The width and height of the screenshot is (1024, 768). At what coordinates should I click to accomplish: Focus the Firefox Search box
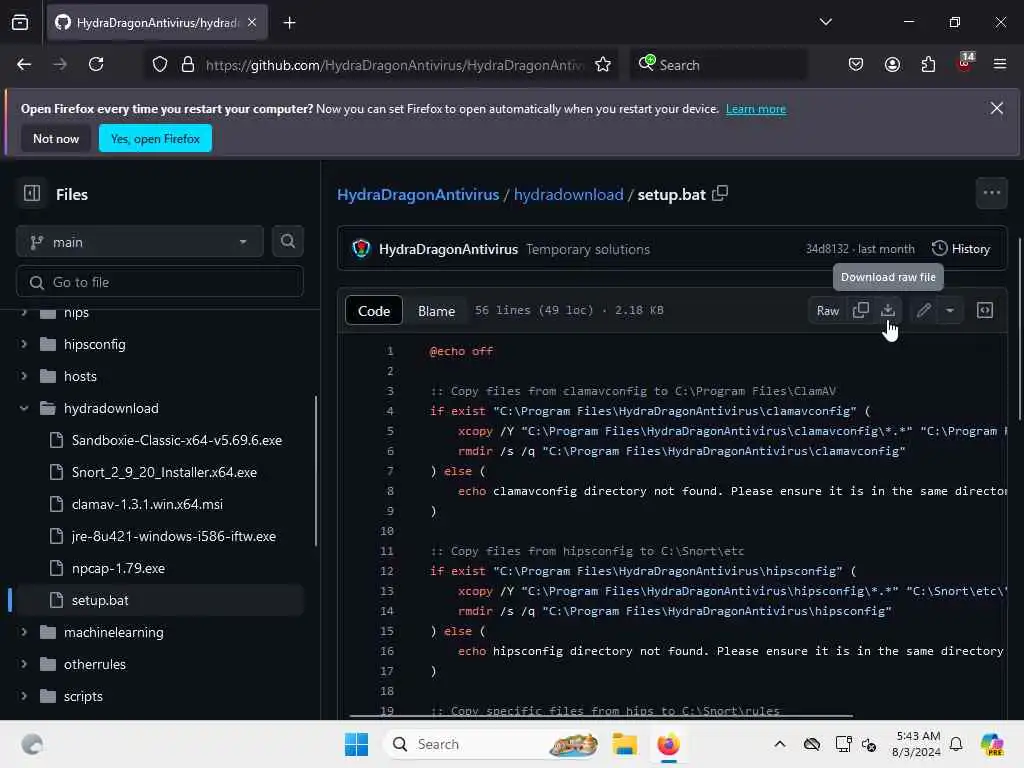pyautogui.click(x=718, y=65)
